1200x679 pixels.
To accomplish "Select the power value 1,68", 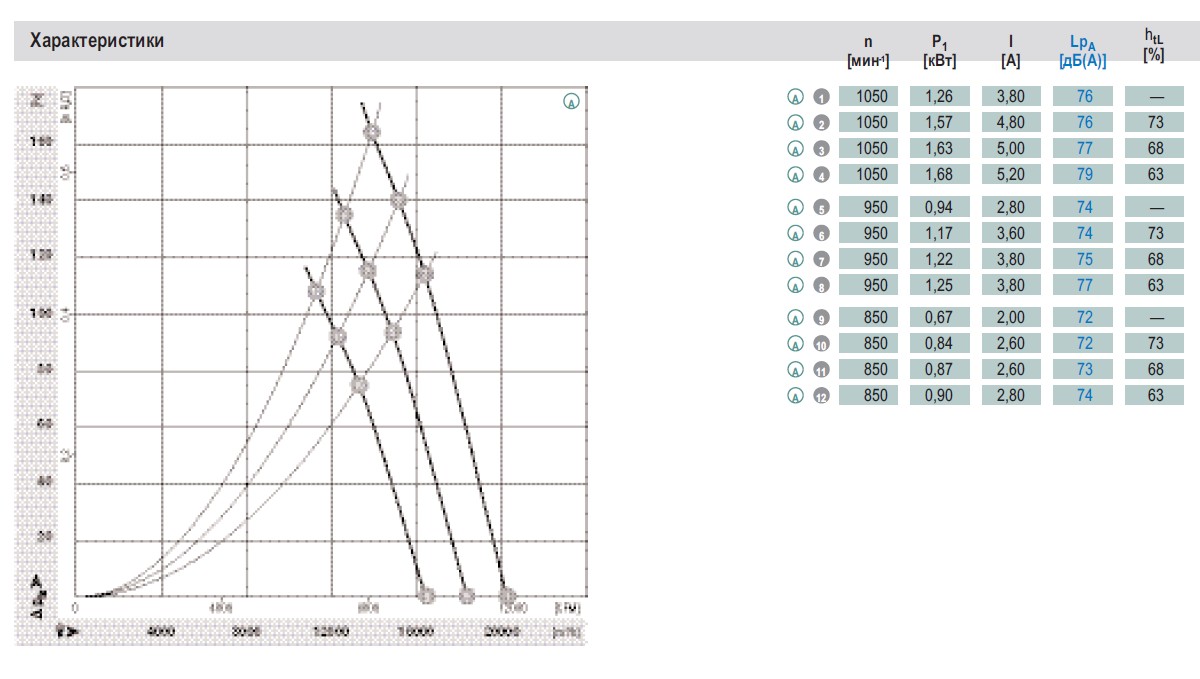I will [939, 175].
